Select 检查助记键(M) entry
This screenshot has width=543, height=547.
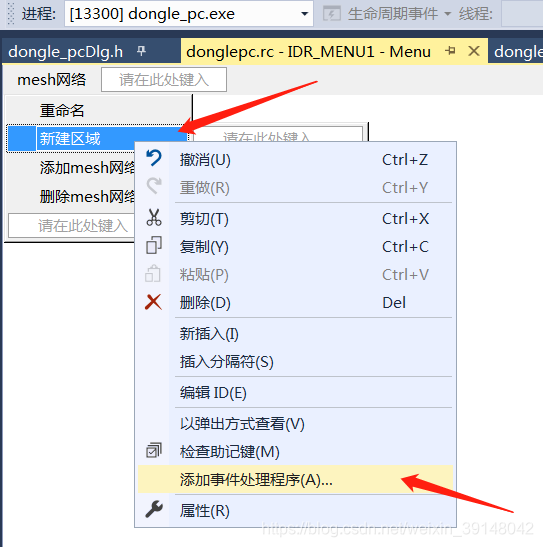coord(295,452)
